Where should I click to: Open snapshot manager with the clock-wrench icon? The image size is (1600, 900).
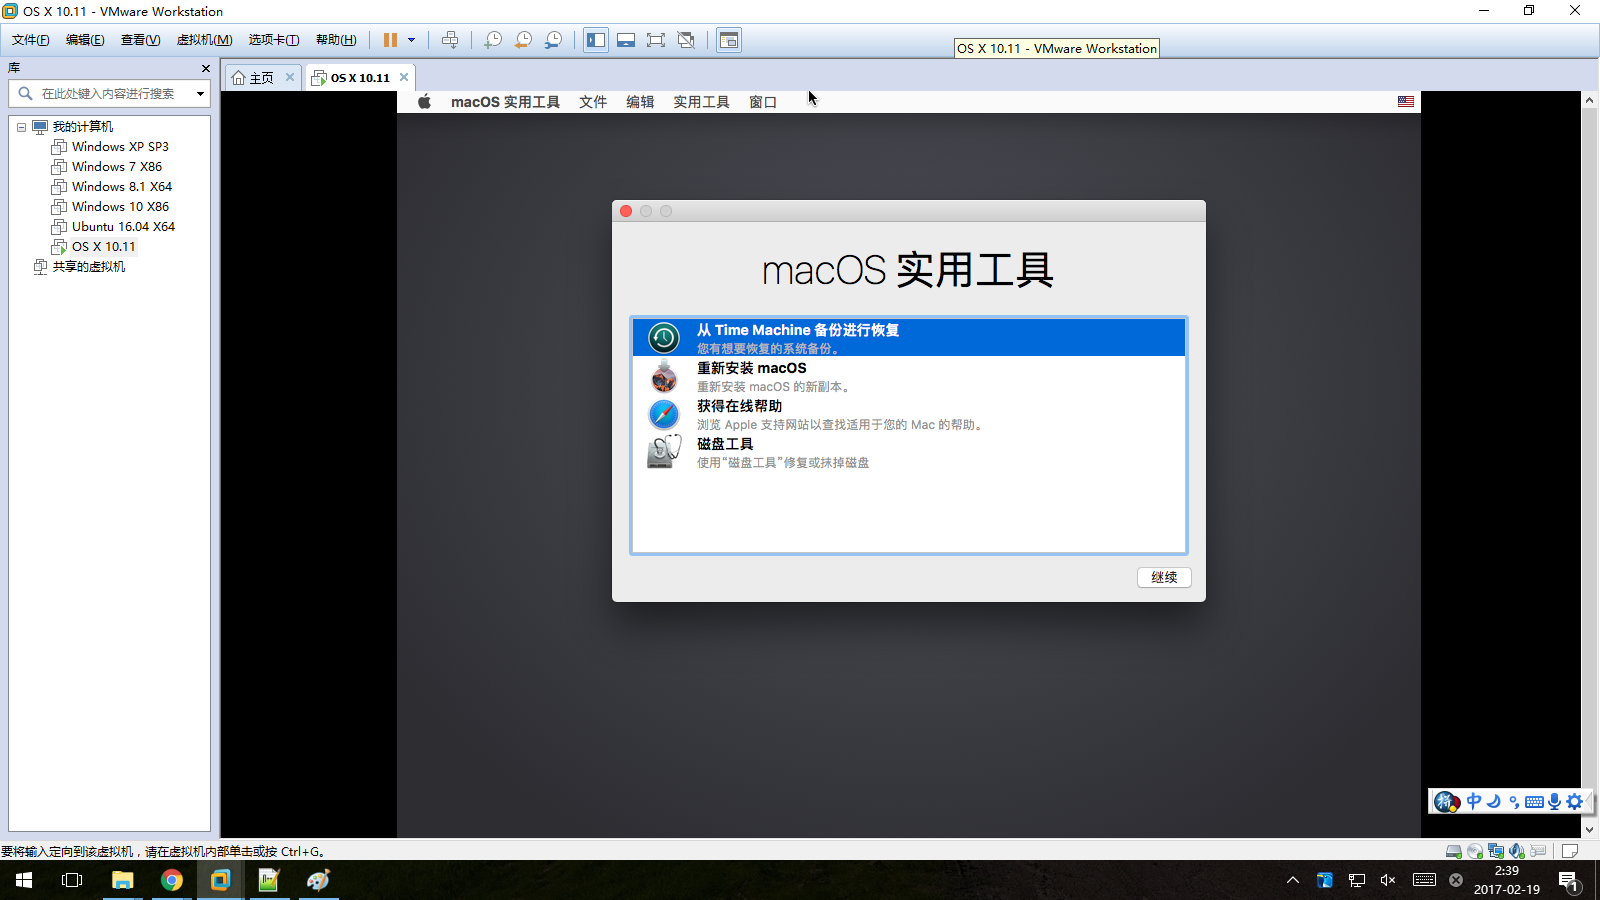coord(553,40)
